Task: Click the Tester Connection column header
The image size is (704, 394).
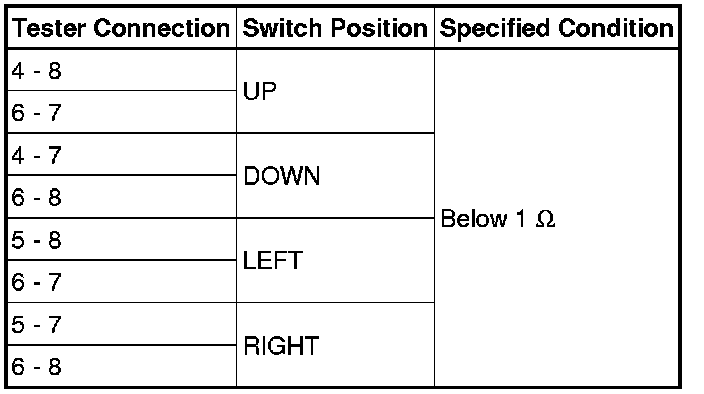Action: point(122,28)
